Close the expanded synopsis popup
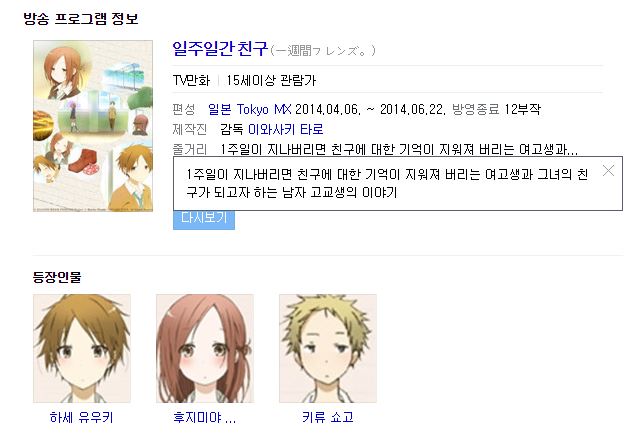This screenshot has width=644, height=442. [608, 170]
